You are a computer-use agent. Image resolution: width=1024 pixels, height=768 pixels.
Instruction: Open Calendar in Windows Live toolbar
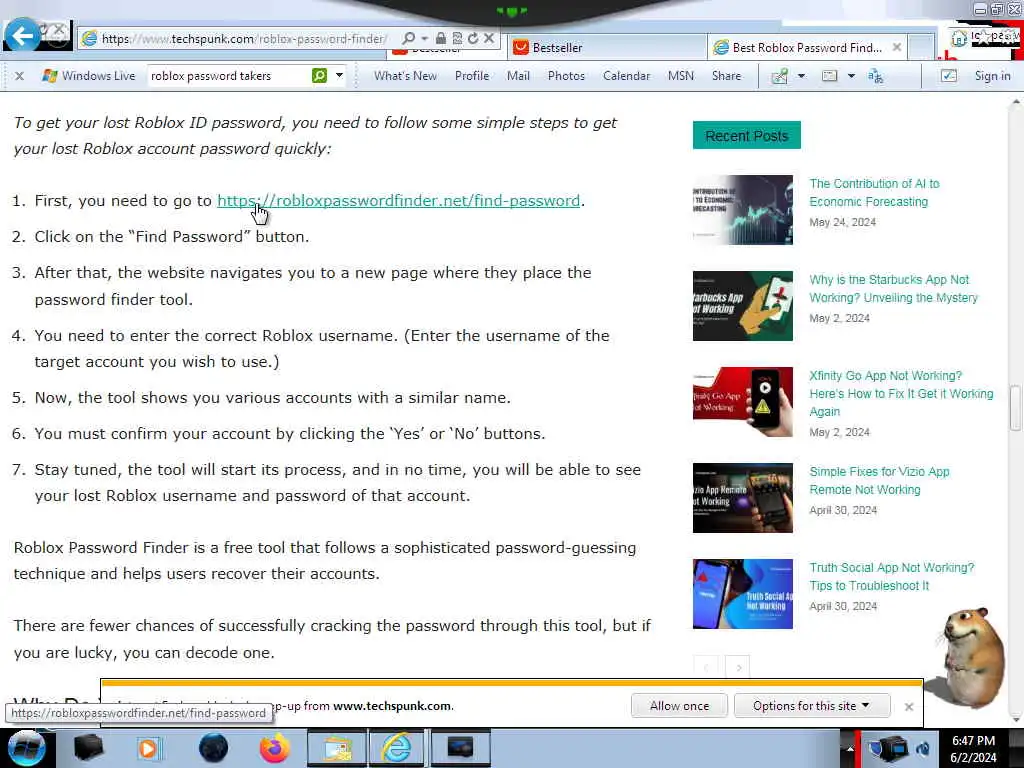pos(626,76)
